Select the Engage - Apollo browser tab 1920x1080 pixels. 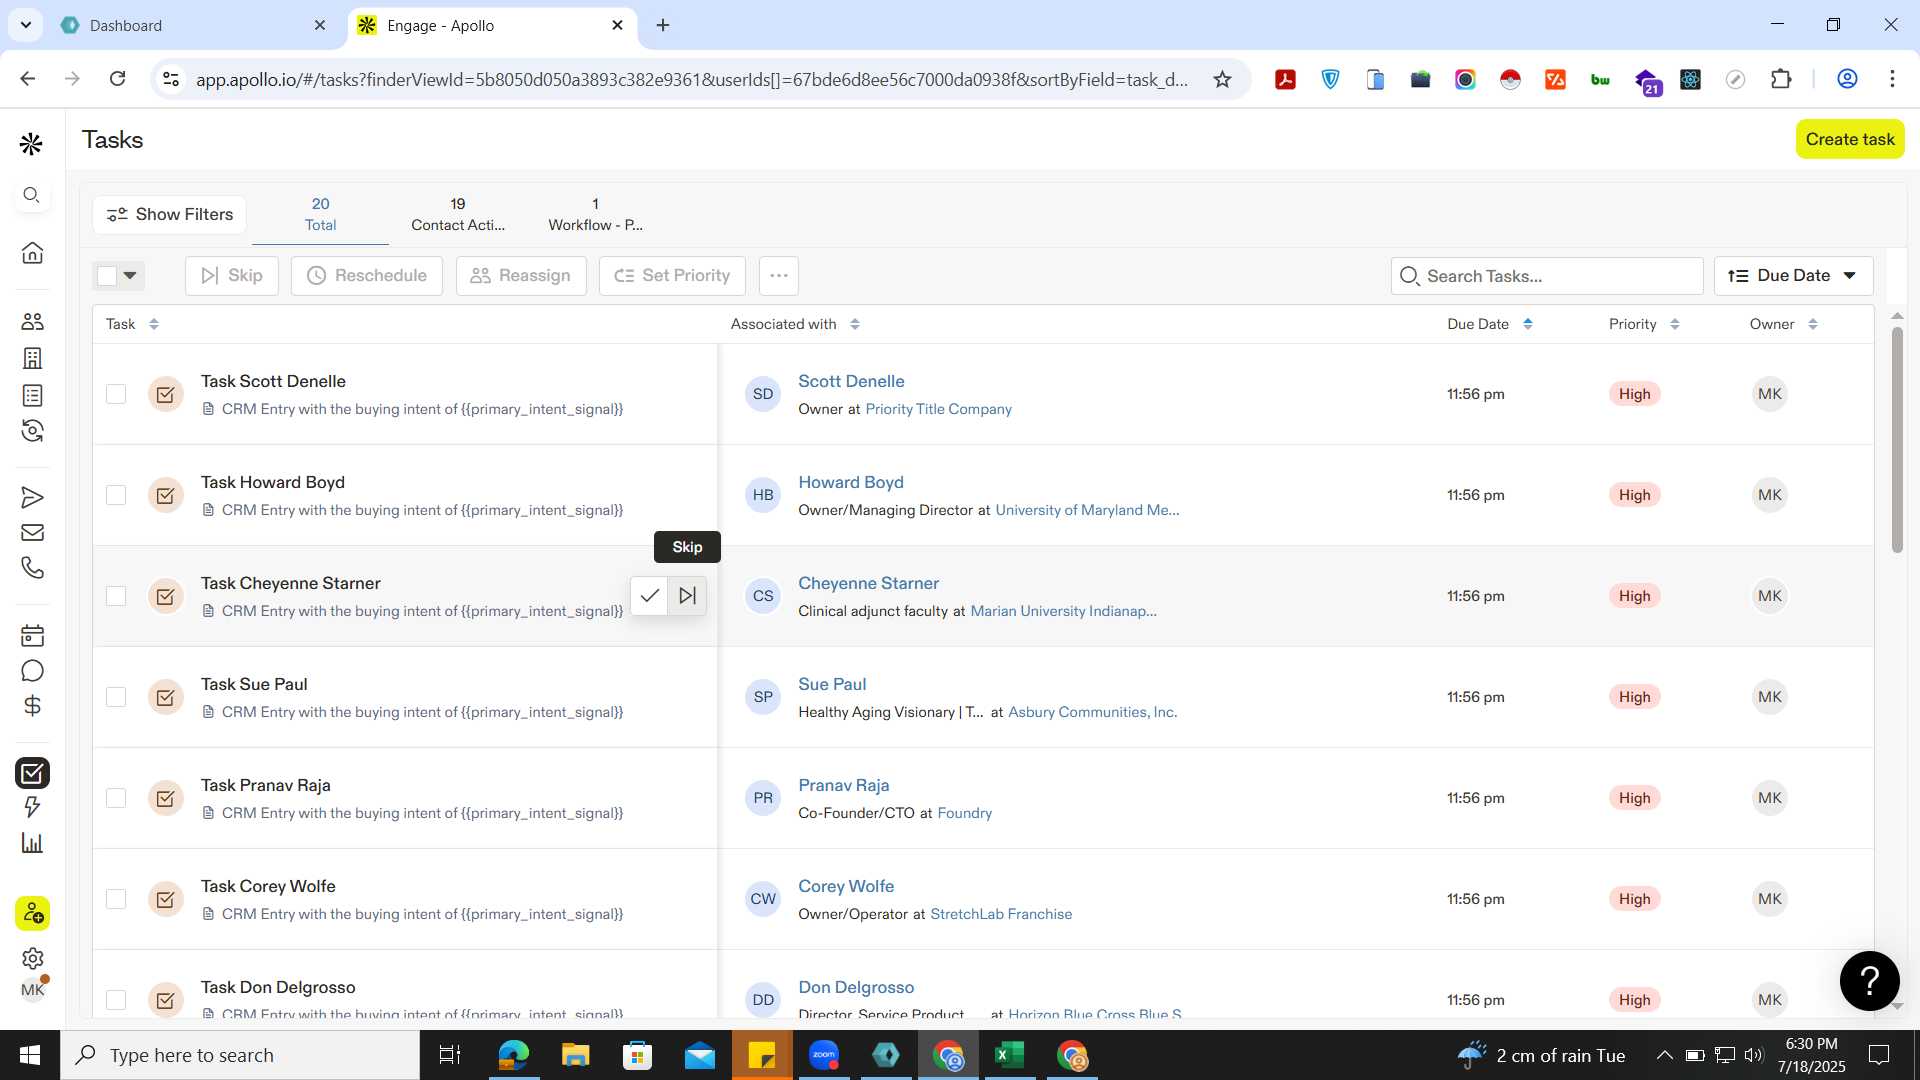490,25
